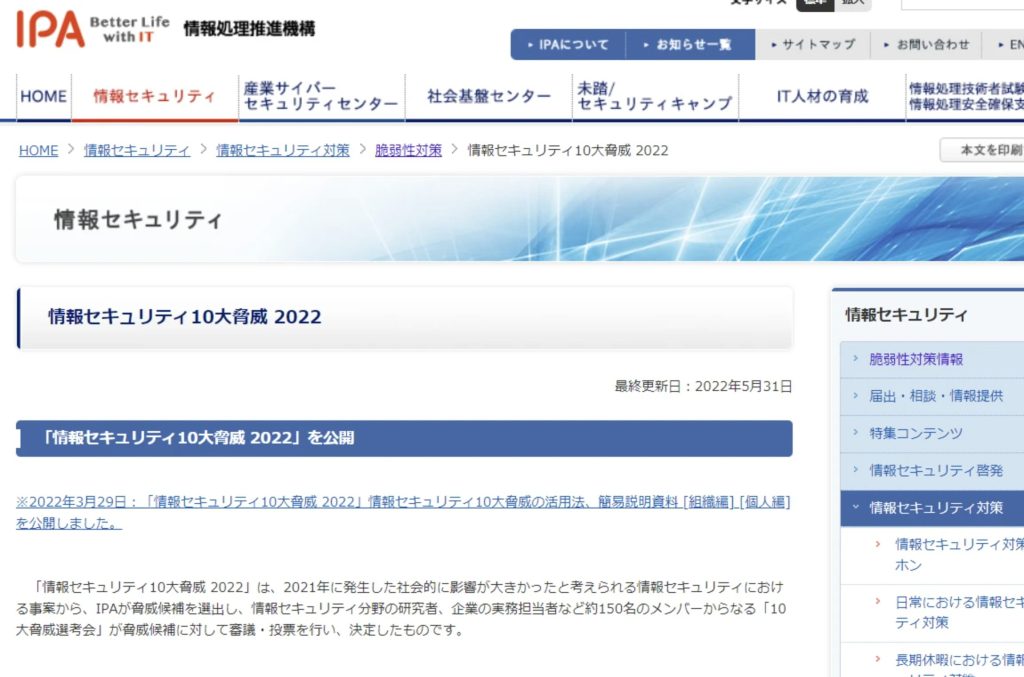
Task: Open 日常における情報セキュリティ対策 sub-item
Action: tap(959, 612)
